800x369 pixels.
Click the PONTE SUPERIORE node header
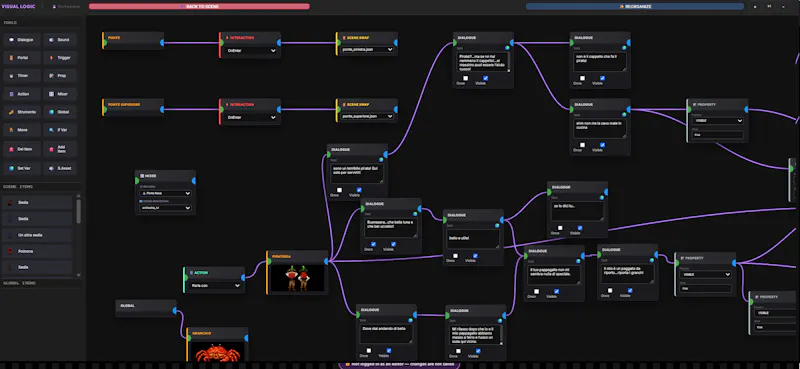[x=132, y=104]
